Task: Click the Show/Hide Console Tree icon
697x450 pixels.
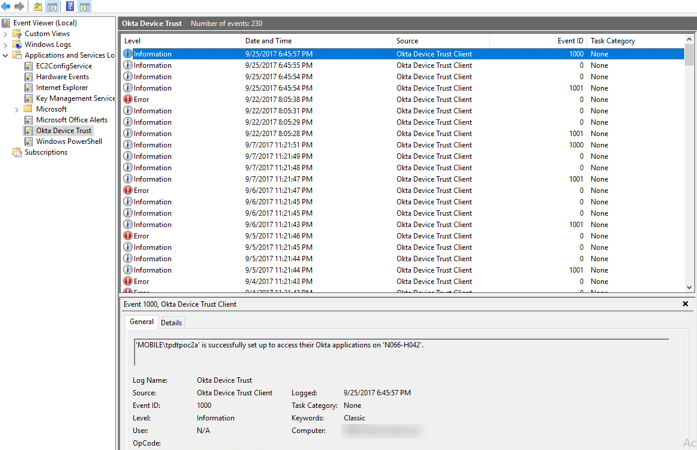Action: pyautogui.click(x=53, y=7)
